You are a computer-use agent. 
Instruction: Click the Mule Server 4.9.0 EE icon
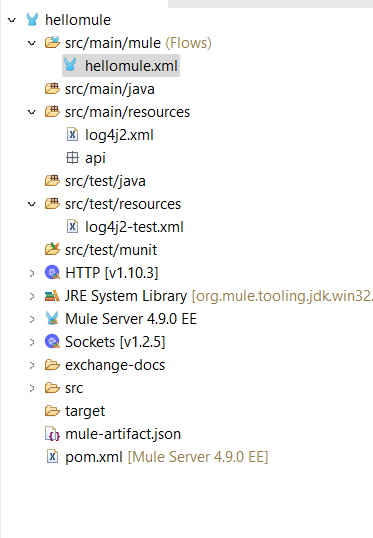click(52, 319)
